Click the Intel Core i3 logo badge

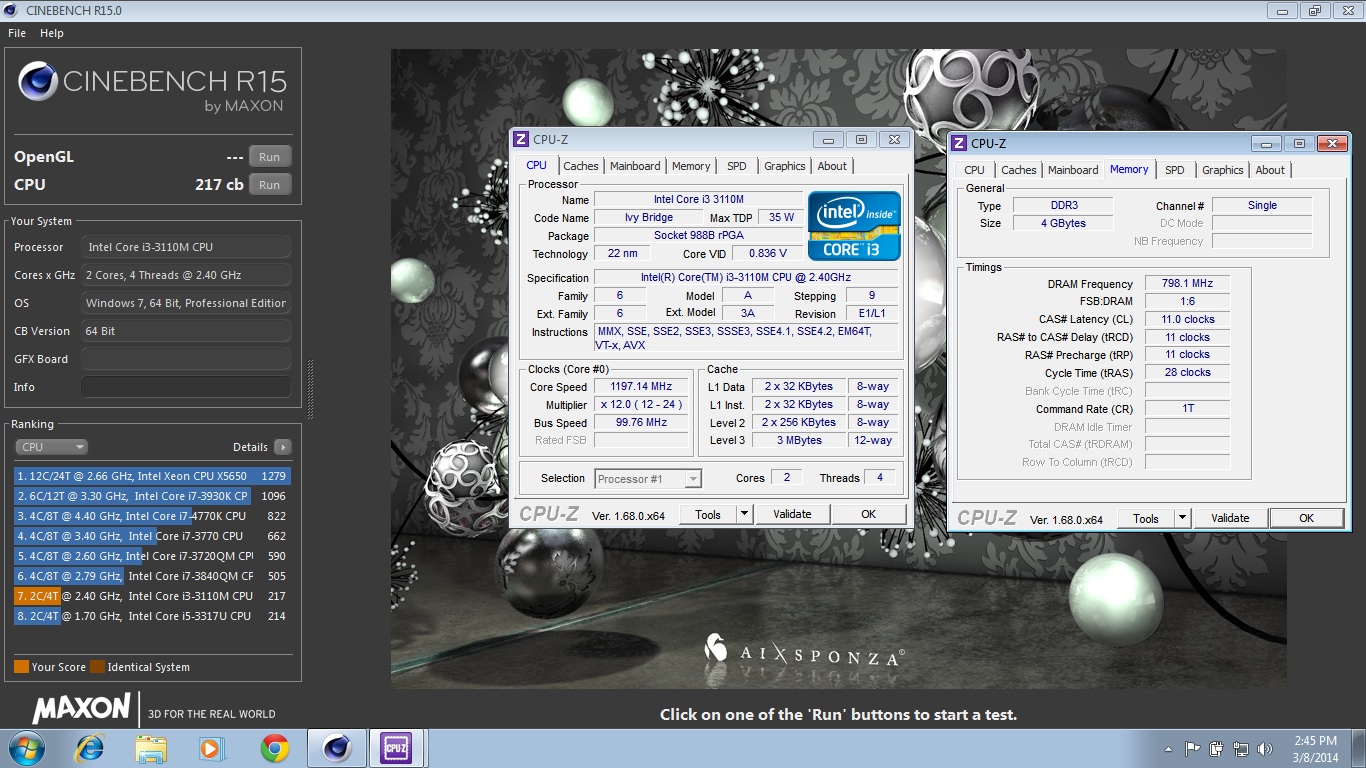(855, 226)
